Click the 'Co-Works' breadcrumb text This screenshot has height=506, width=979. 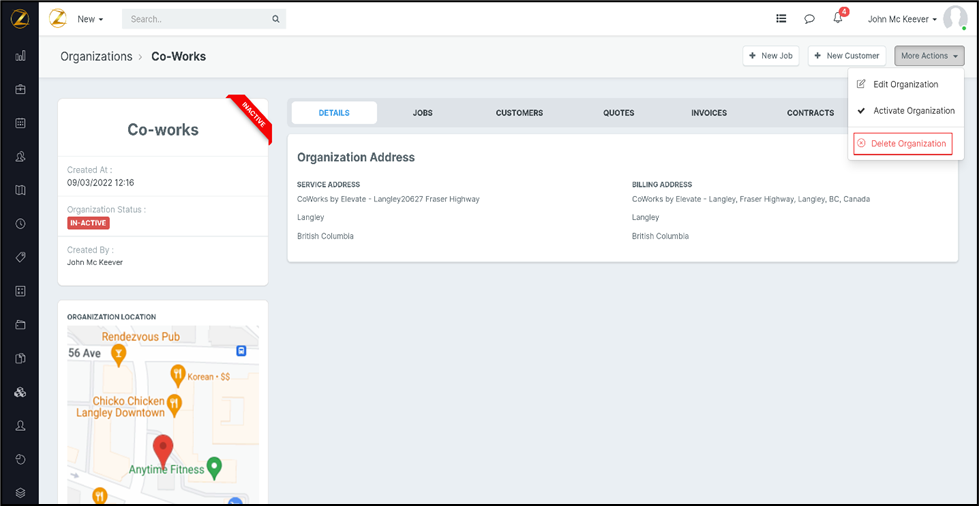(x=179, y=56)
